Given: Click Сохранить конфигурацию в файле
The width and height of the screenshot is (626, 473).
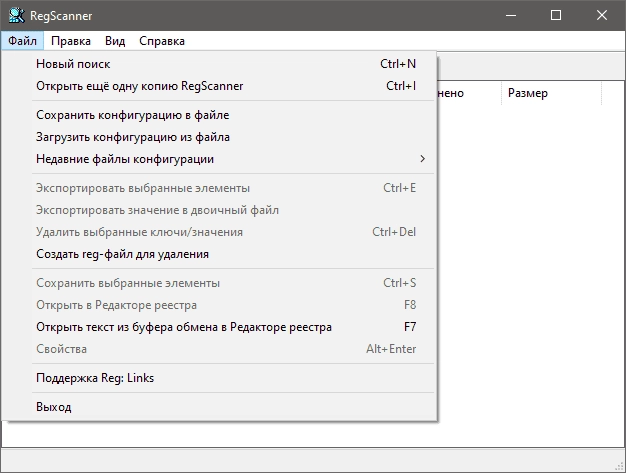Looking at the screenshot, I should point(218,115).
